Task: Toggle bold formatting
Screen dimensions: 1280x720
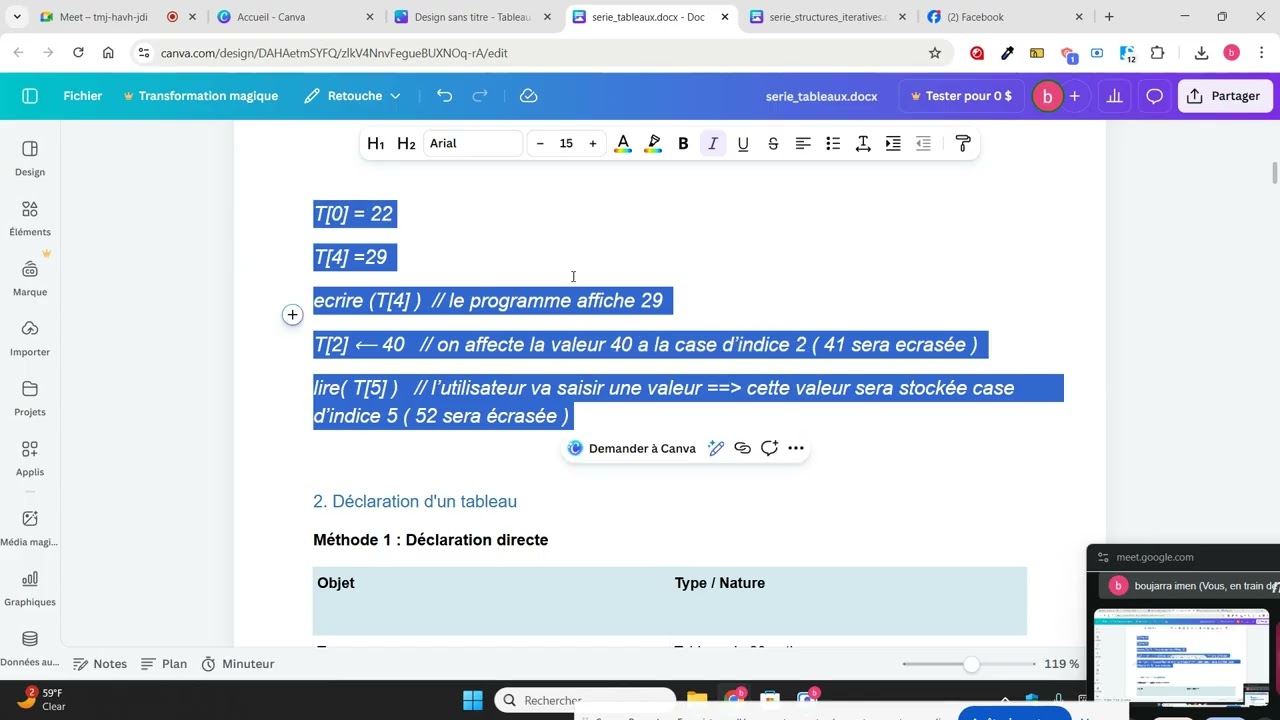Action: 683,144
